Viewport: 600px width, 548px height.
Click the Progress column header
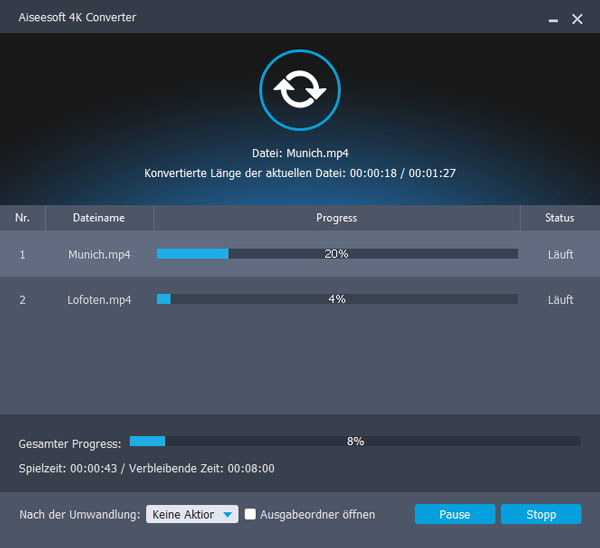(x=336, y=218)
